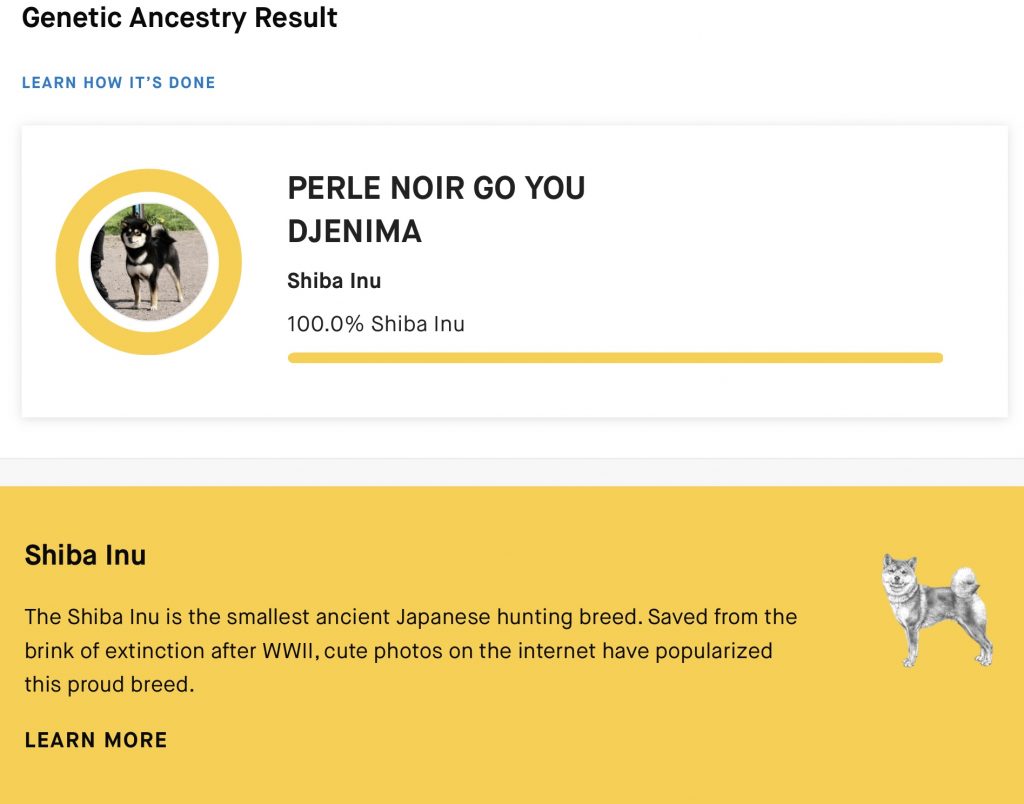
Task: Click the "LEARN HOW IT'S DONE" link
Action: pos(119,83)
